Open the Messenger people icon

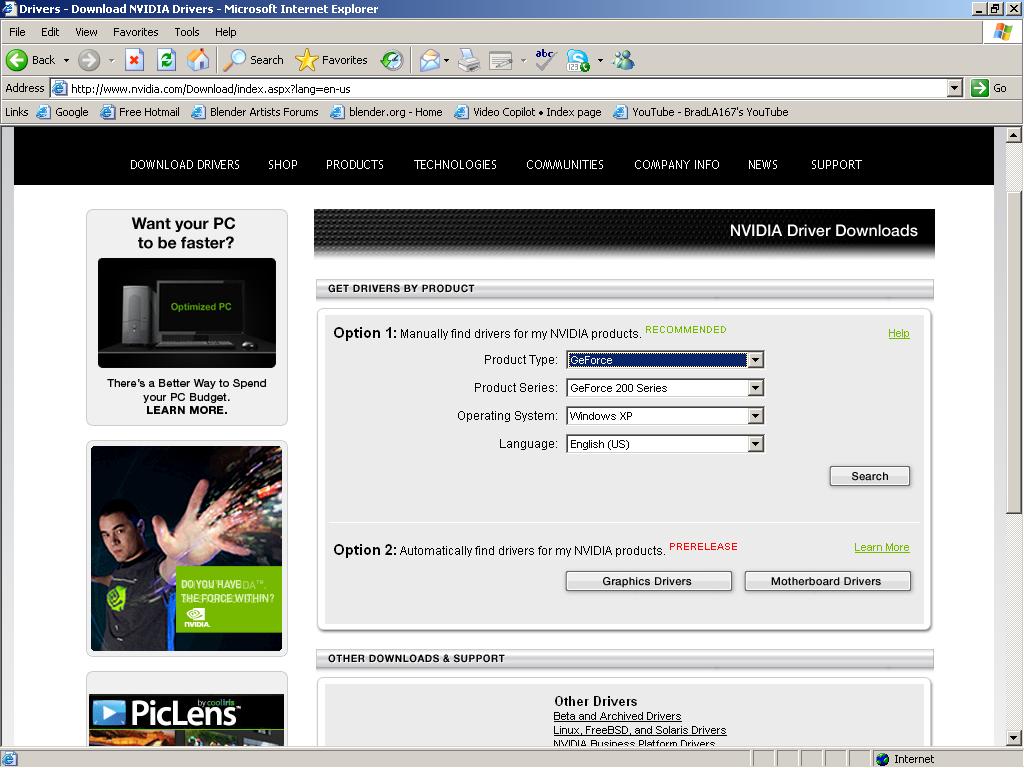point(624,60)
